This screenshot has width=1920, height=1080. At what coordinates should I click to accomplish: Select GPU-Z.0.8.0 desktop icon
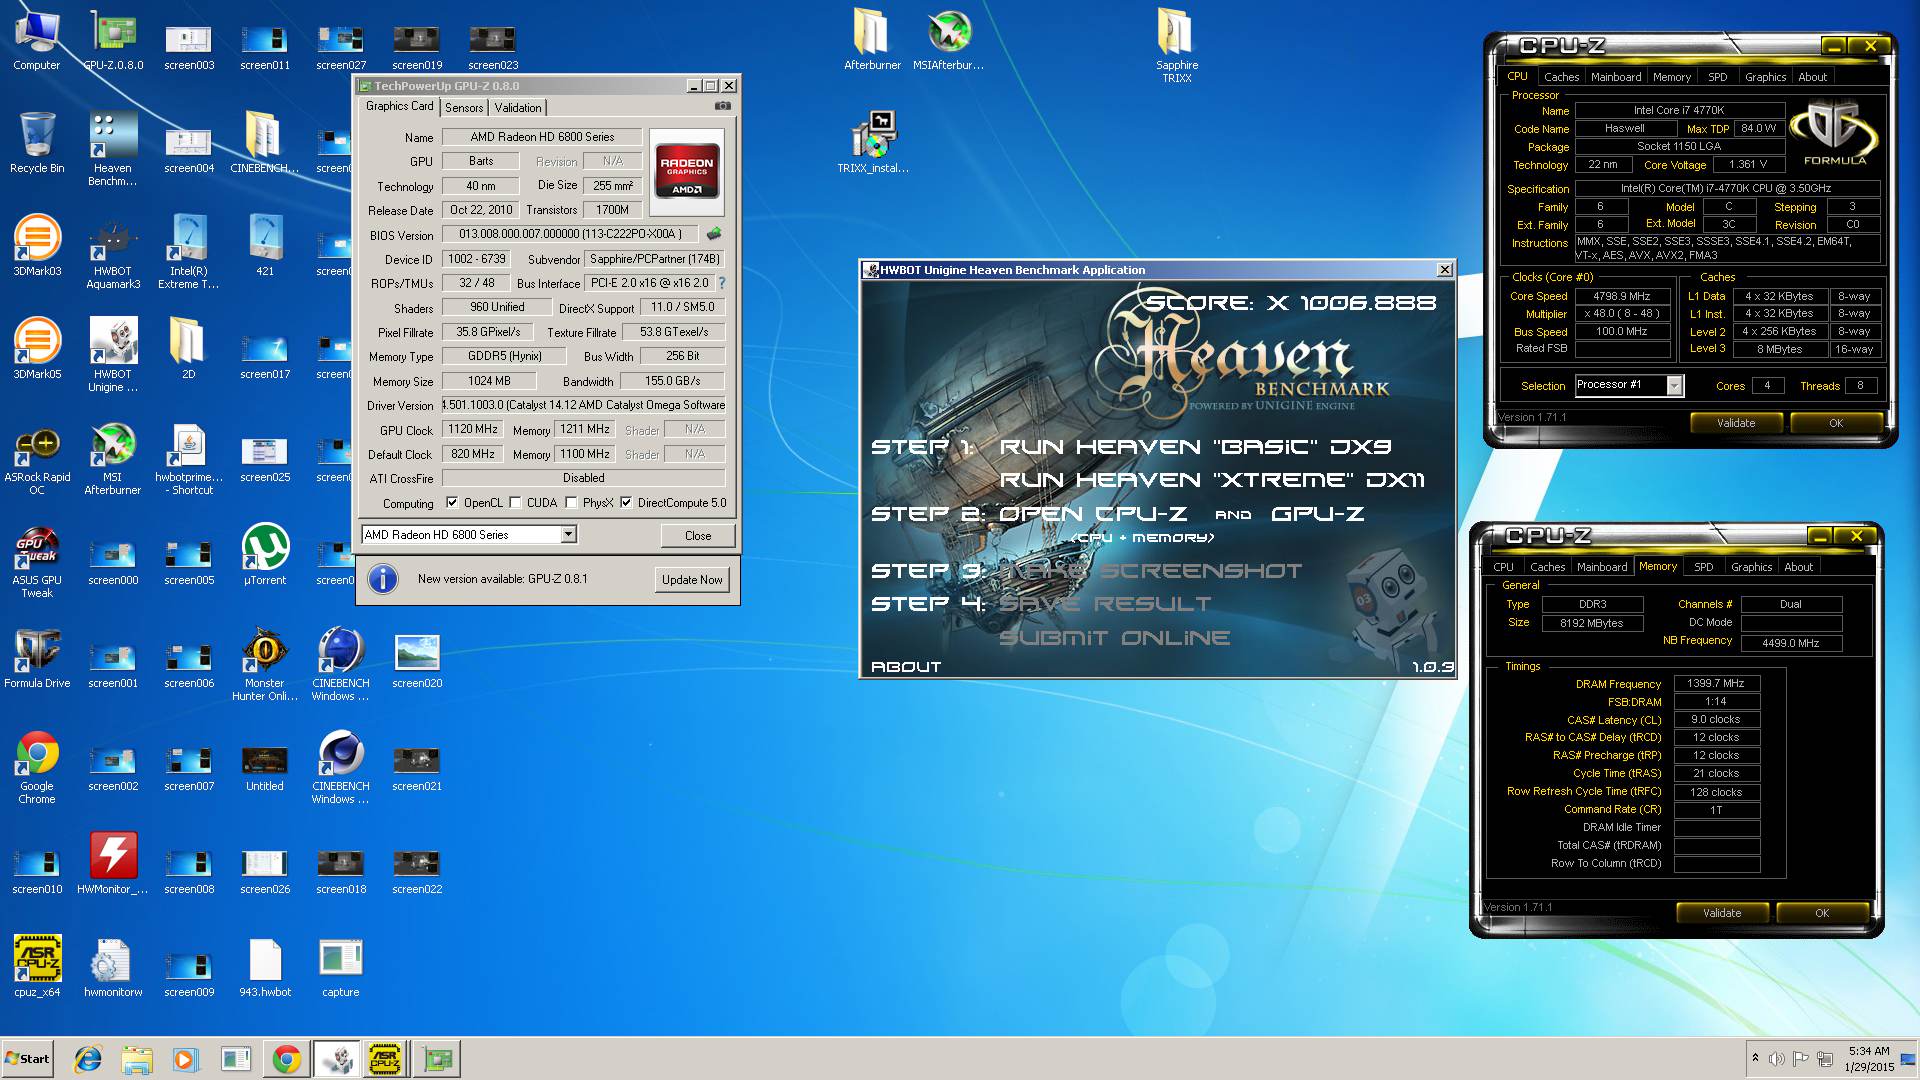pyautogui.click(x=113, y=40)
